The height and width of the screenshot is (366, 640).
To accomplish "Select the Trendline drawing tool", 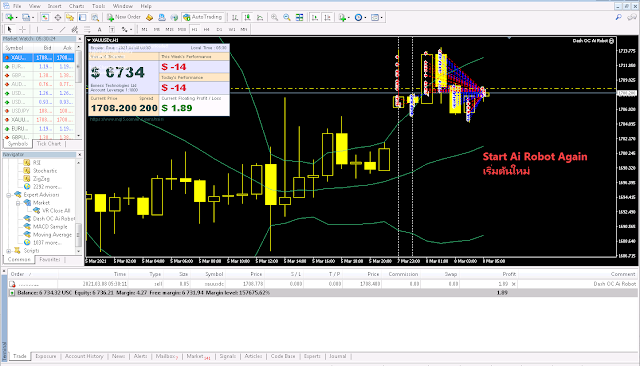I will pos(62,29).
